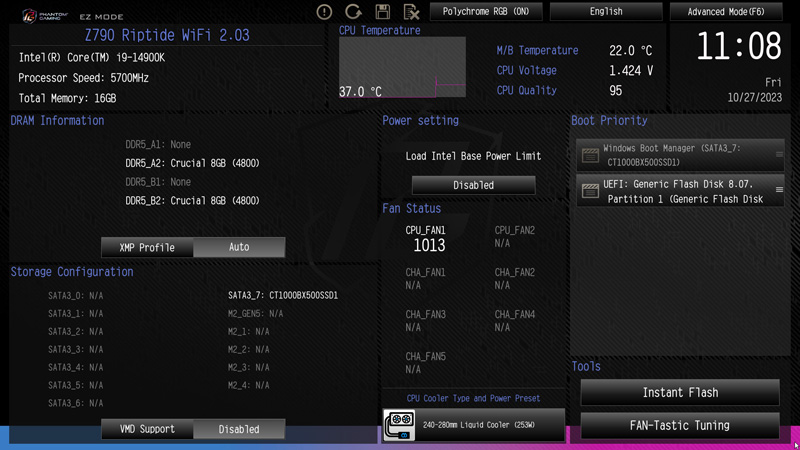Click M2_4: N/A entry
Image resolution: width=800 pixels, height=450 pixels.
click(248, 385)
